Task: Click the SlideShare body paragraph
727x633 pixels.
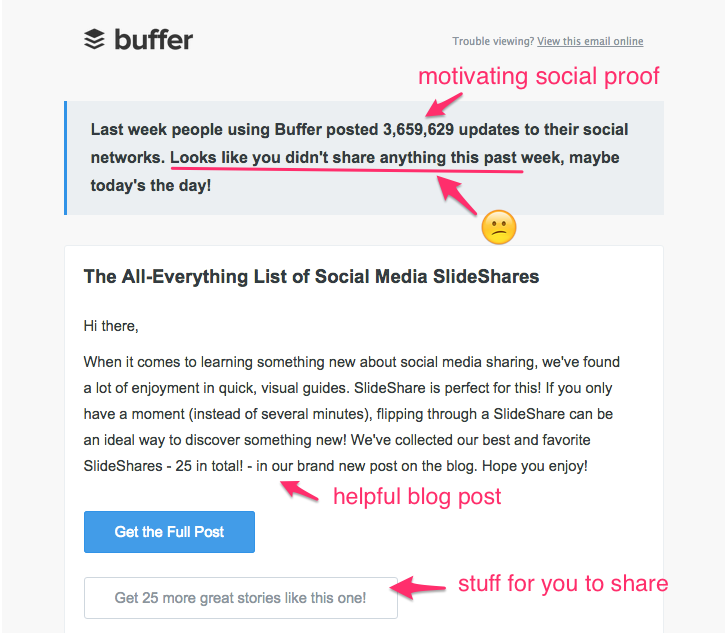Action: [351, 414]
